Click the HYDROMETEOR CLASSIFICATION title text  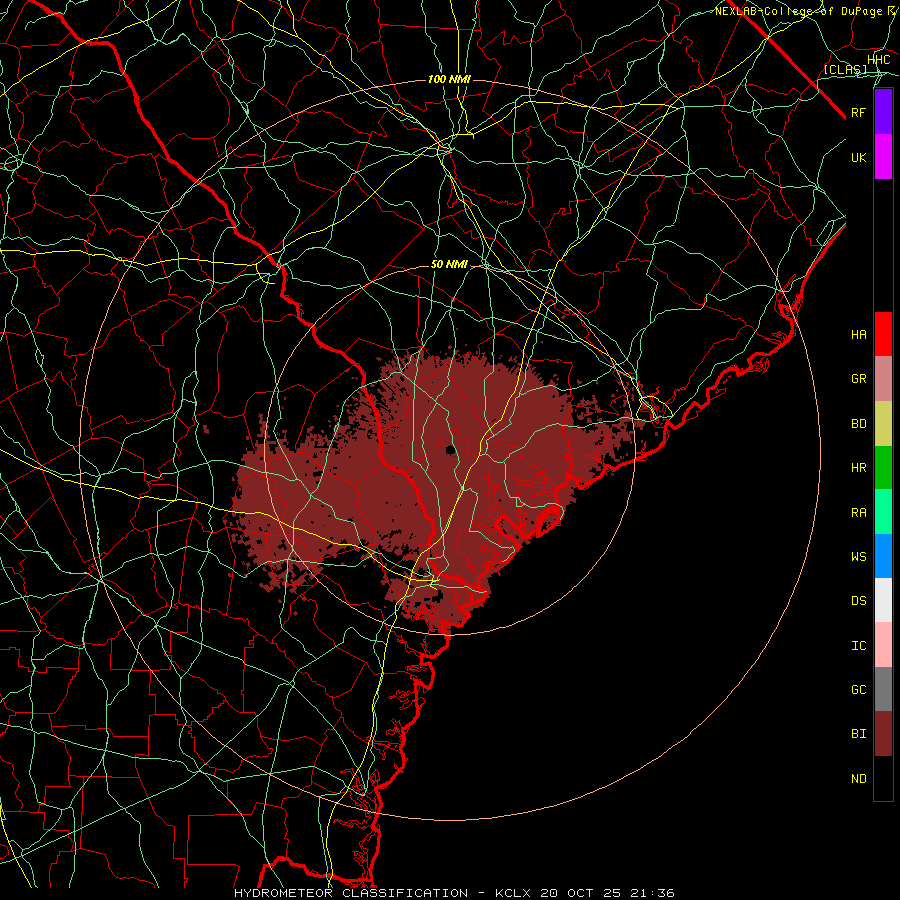pos(351,893)
